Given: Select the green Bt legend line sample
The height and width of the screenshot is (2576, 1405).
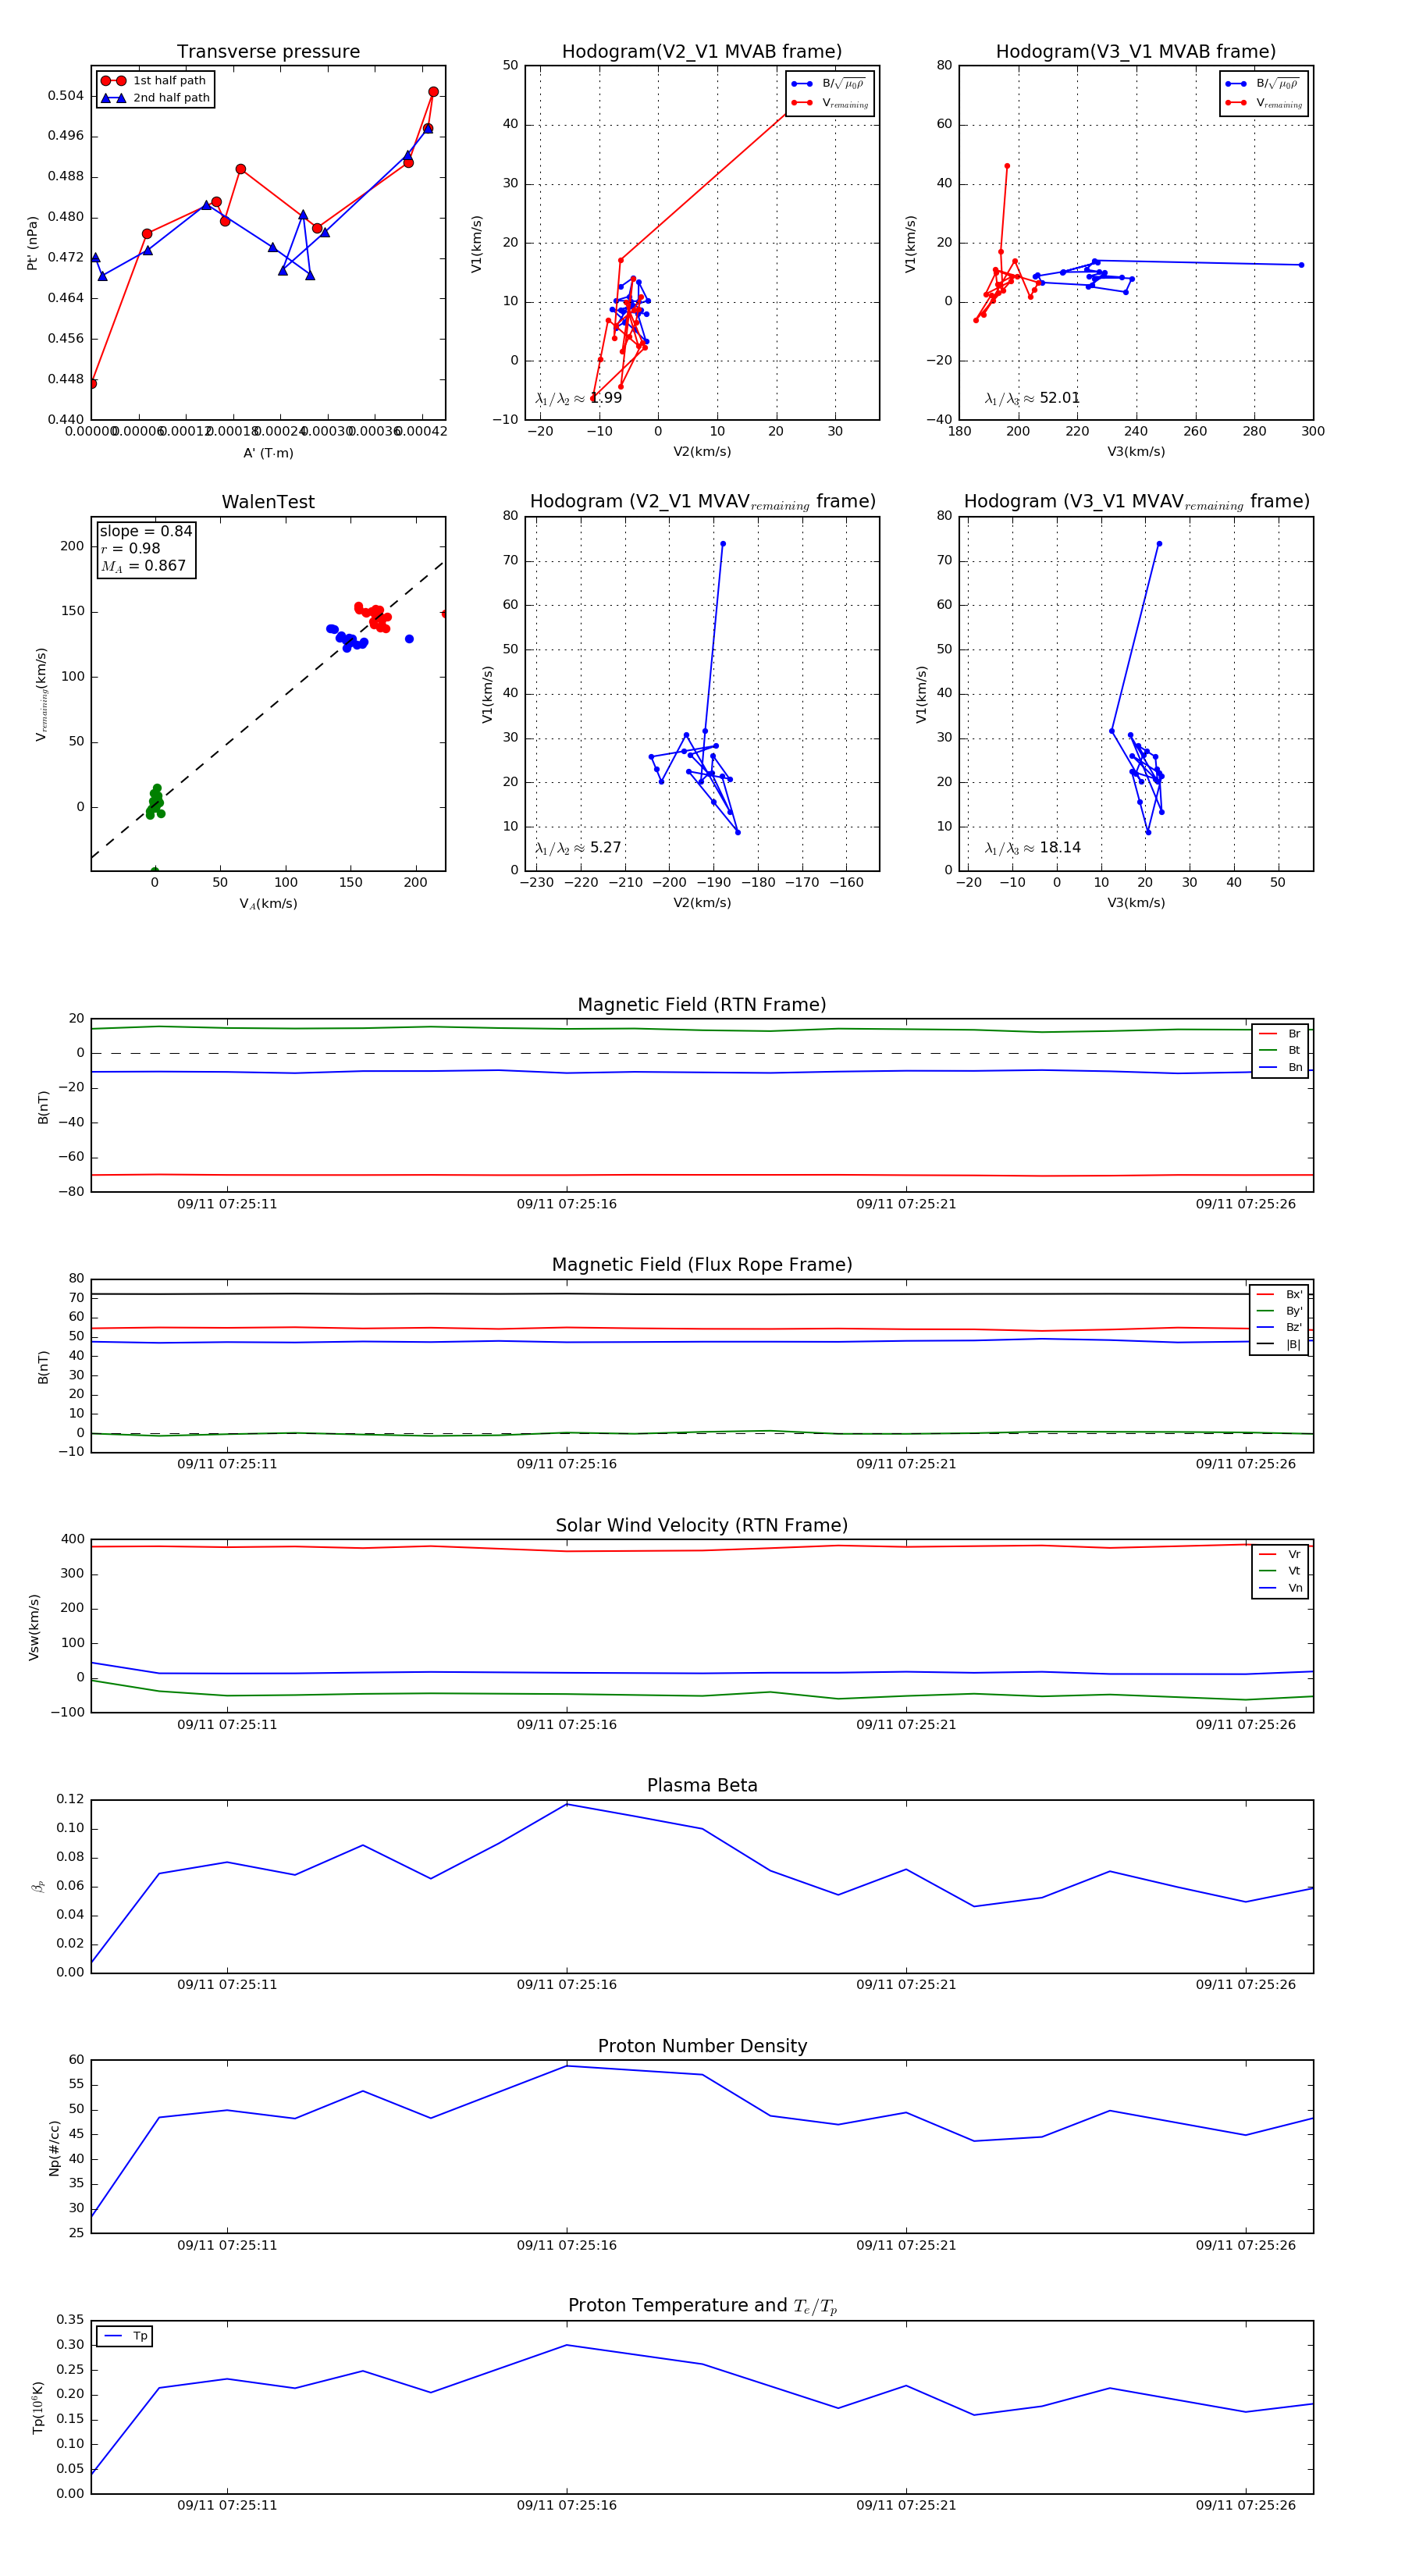Looking at the screenshot, I should coord(1268,1050).
